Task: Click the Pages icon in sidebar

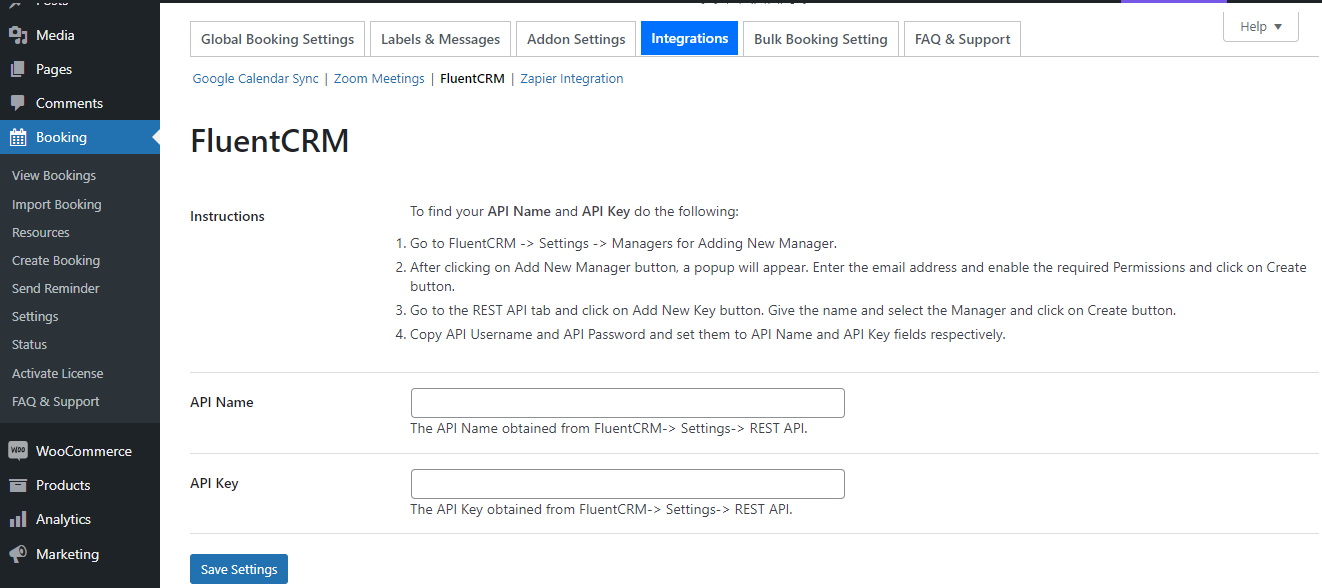Action: click(18, 69)
